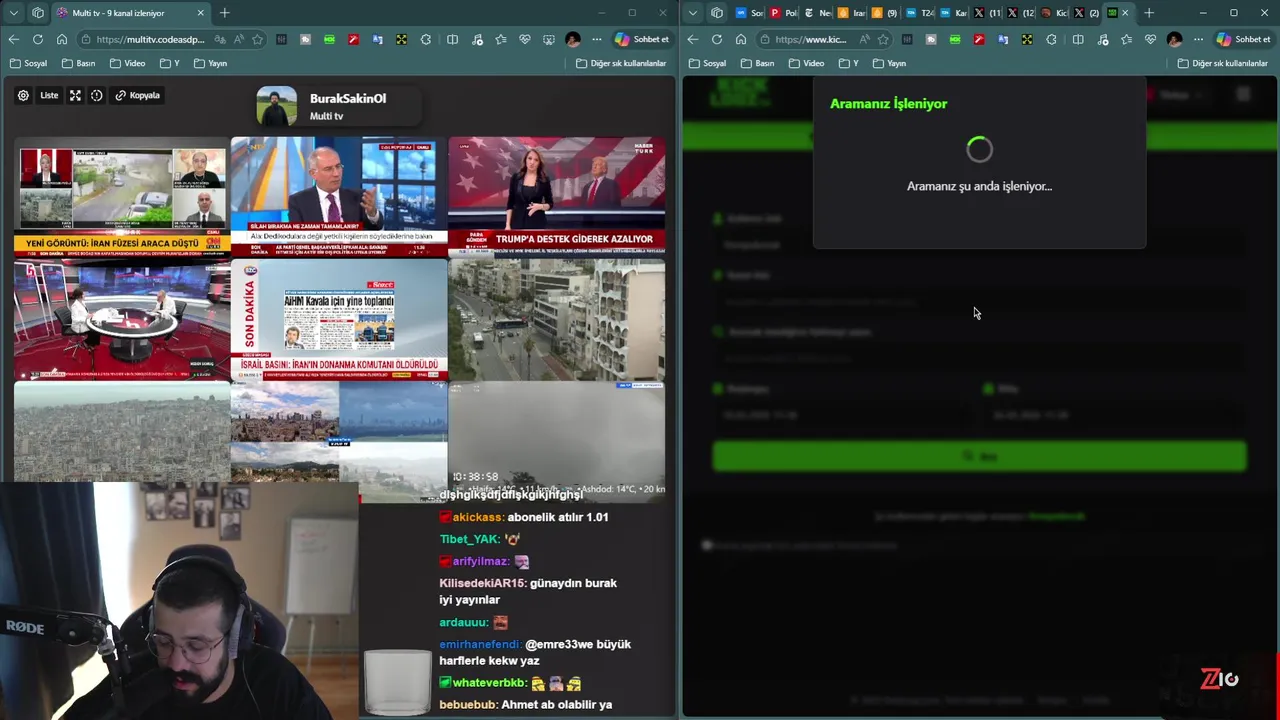Open Favorites icon in left browser
This screenshot has height=720, width=1280.
(x=501, y=39)
